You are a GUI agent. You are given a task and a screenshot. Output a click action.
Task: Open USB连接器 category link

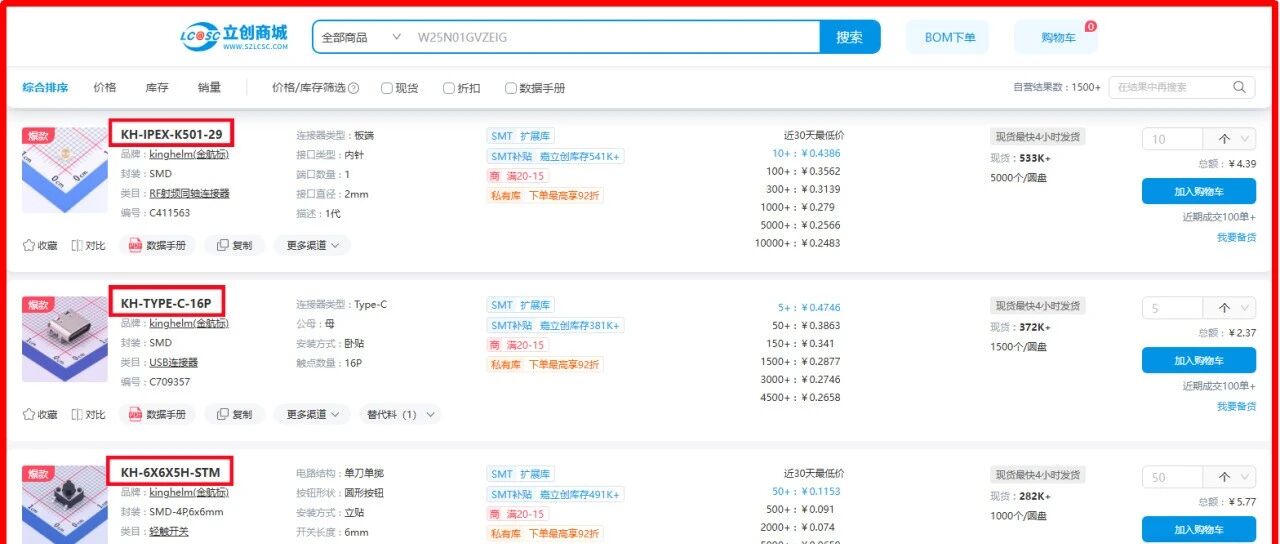pyautogui.click(x=174, y=362)
